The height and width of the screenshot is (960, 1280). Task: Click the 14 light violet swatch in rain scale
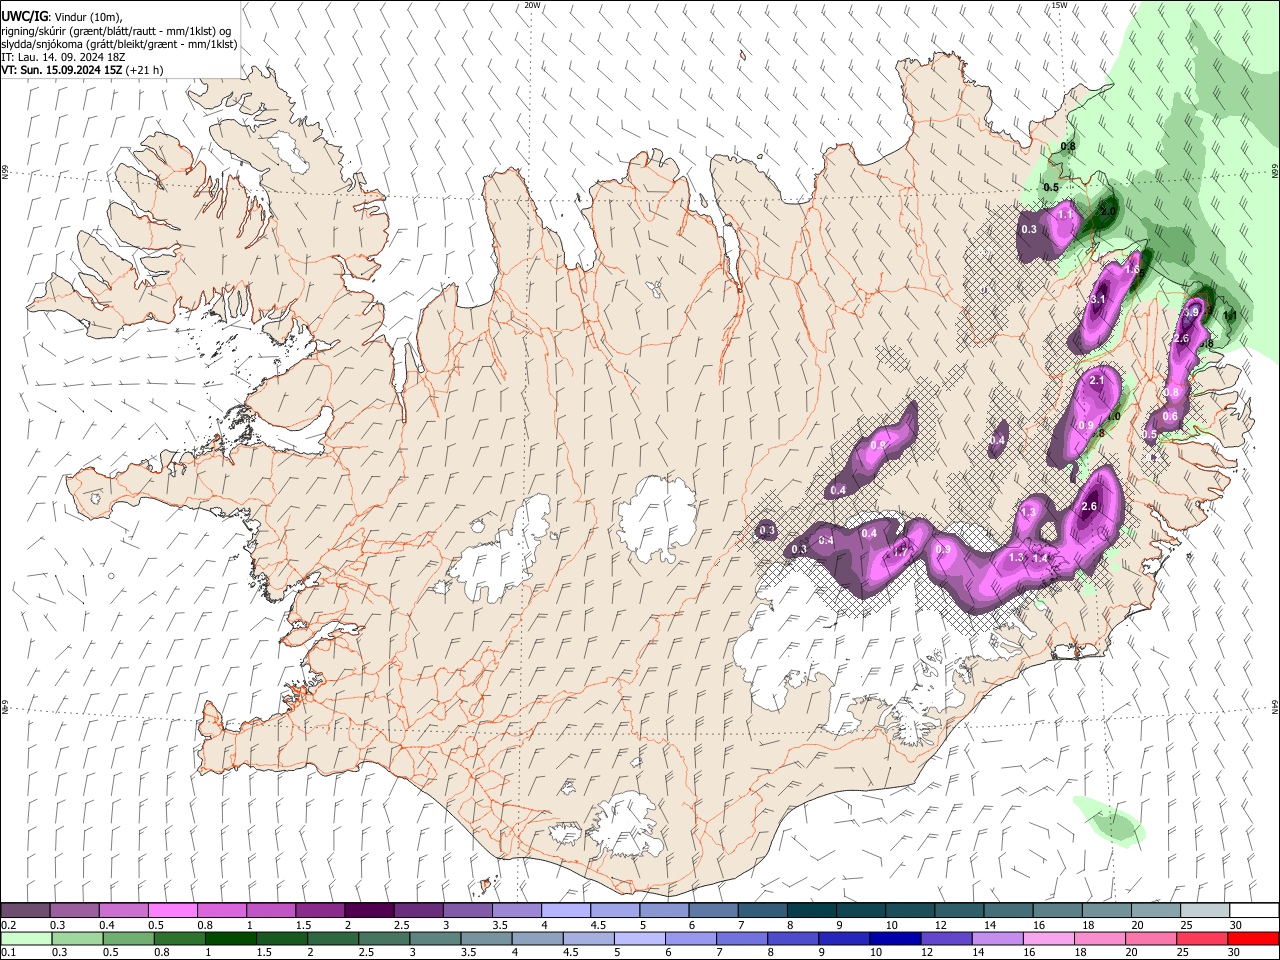(x=996, y=938)
